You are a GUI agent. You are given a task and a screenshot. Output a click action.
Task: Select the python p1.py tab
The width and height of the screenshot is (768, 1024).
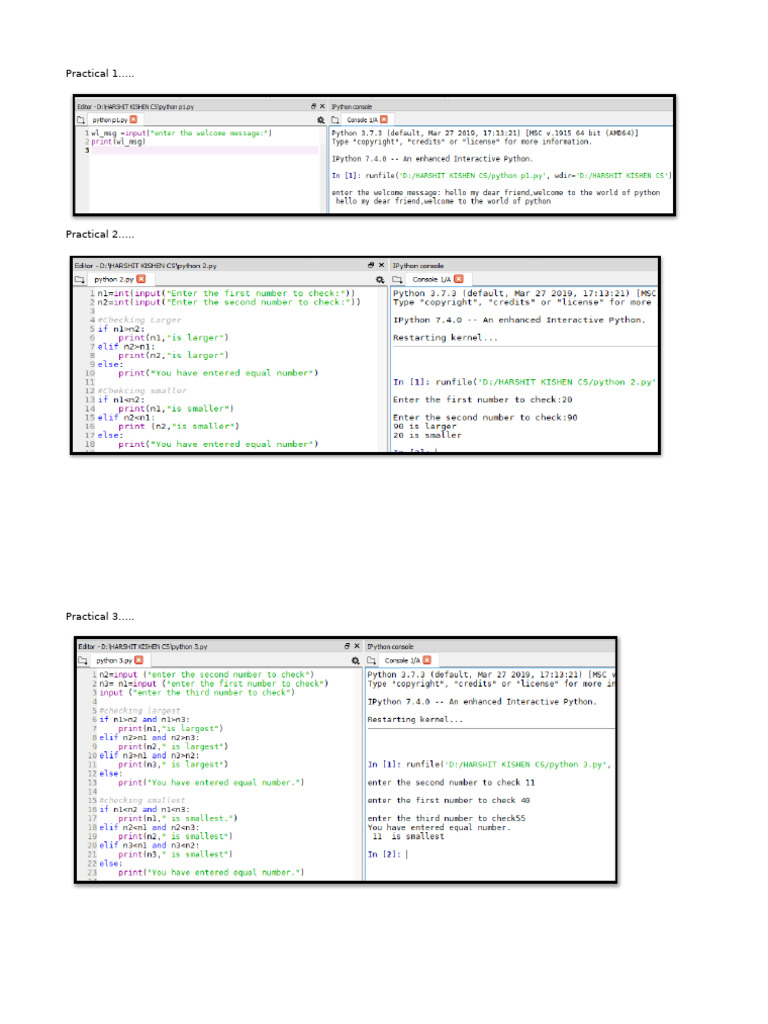[110, 120]
